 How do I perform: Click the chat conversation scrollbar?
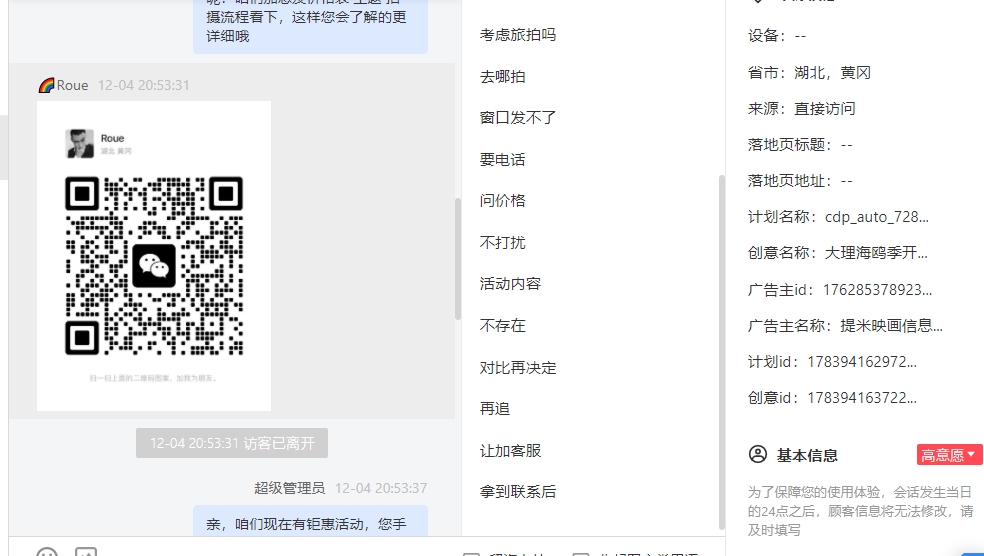point(458,259)
